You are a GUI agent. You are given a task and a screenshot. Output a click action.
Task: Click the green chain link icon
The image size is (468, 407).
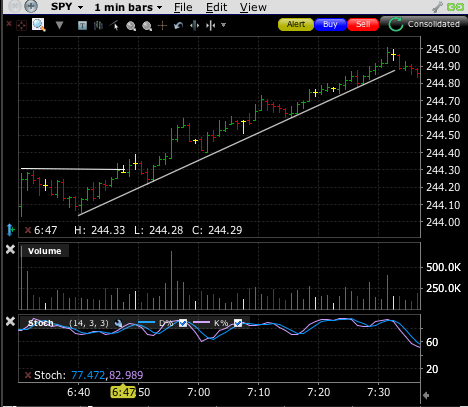click(x=455, y=7)
